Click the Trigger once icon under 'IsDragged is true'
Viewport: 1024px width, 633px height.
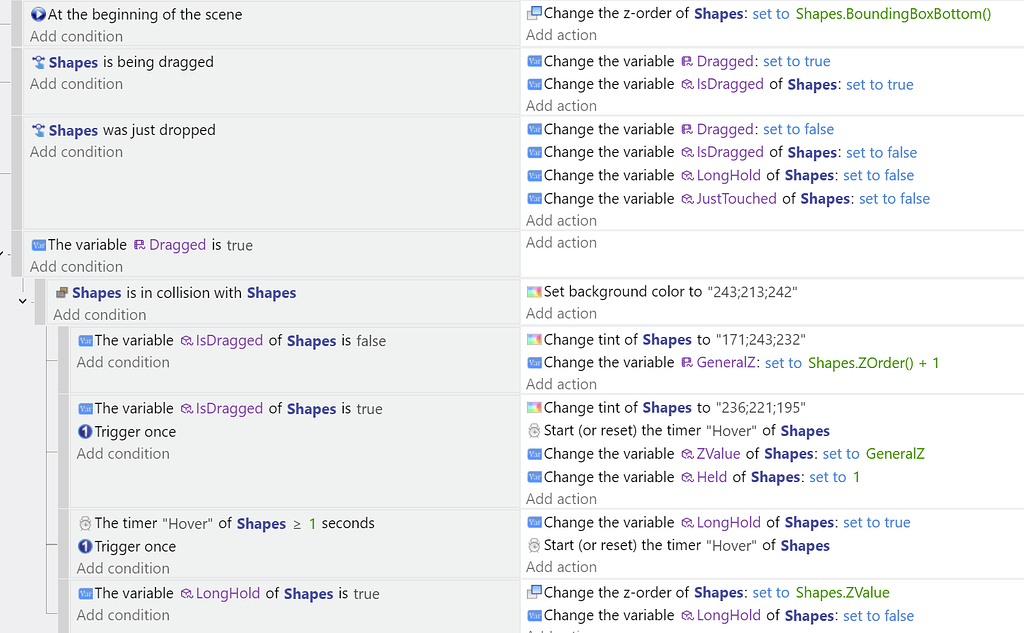(x=85, y=432)
